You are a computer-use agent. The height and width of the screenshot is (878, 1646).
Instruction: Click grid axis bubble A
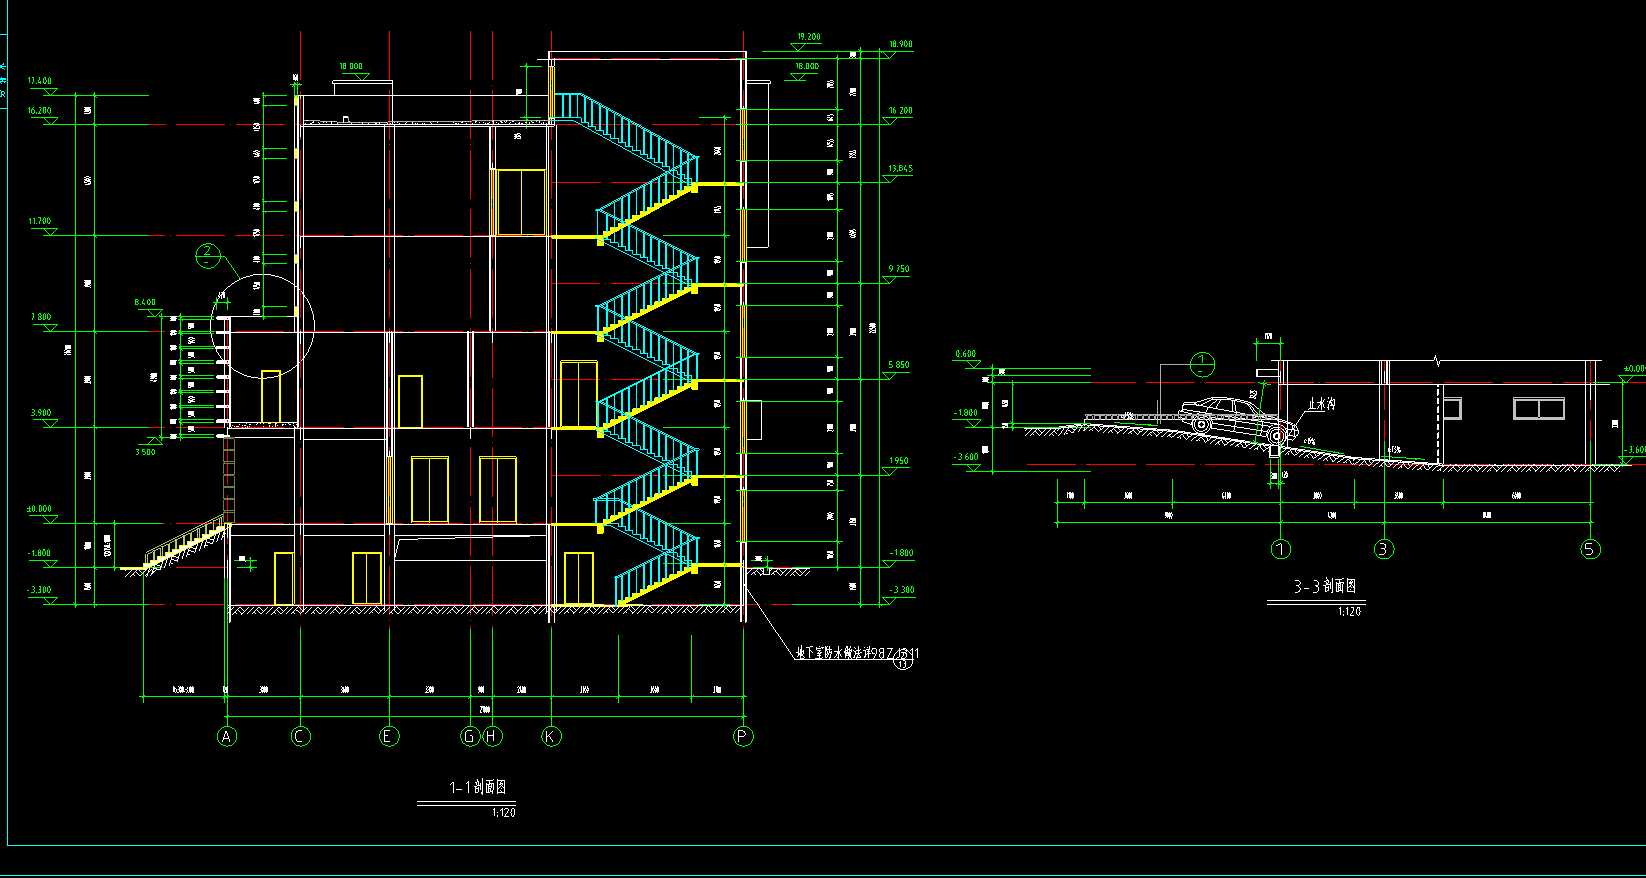point(227,737)
